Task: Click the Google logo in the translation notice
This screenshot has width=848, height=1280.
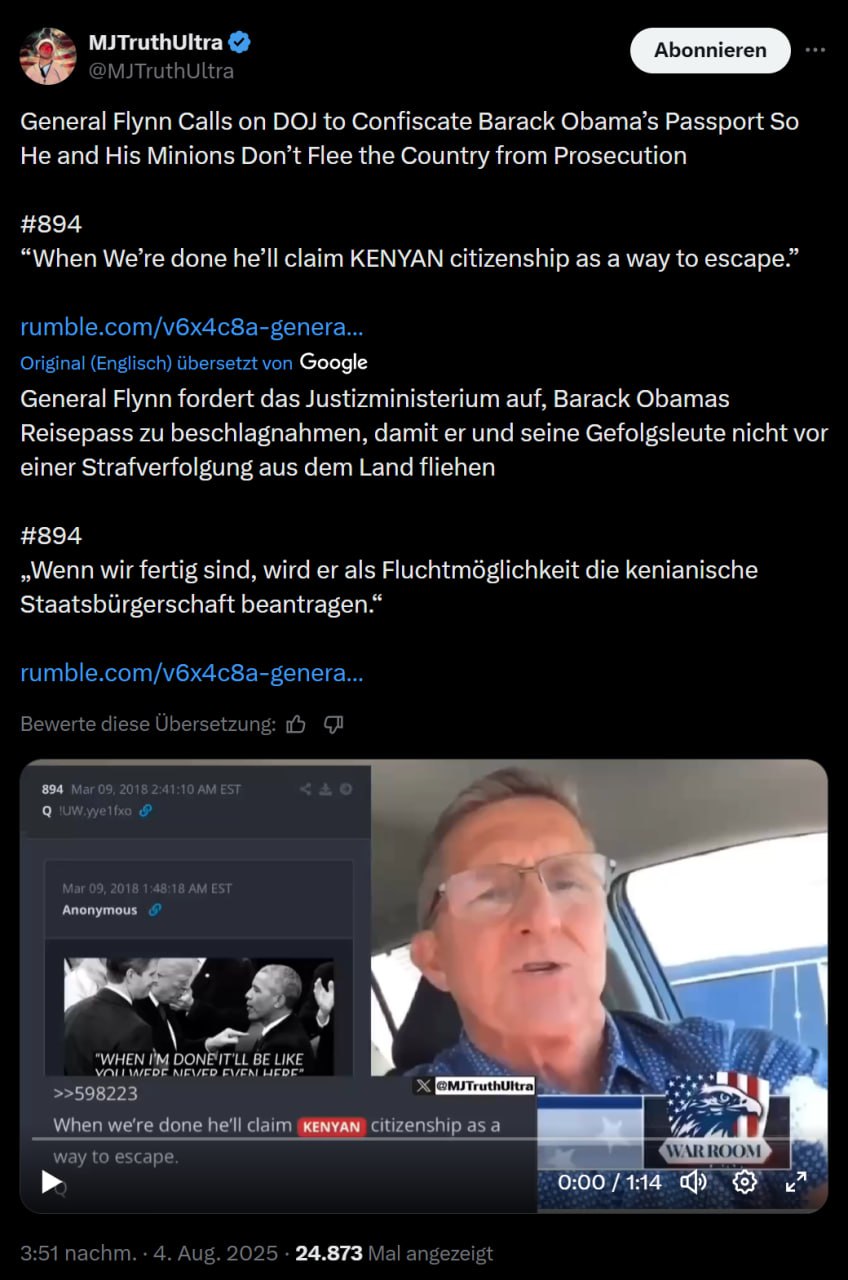Action: point(333,362)
